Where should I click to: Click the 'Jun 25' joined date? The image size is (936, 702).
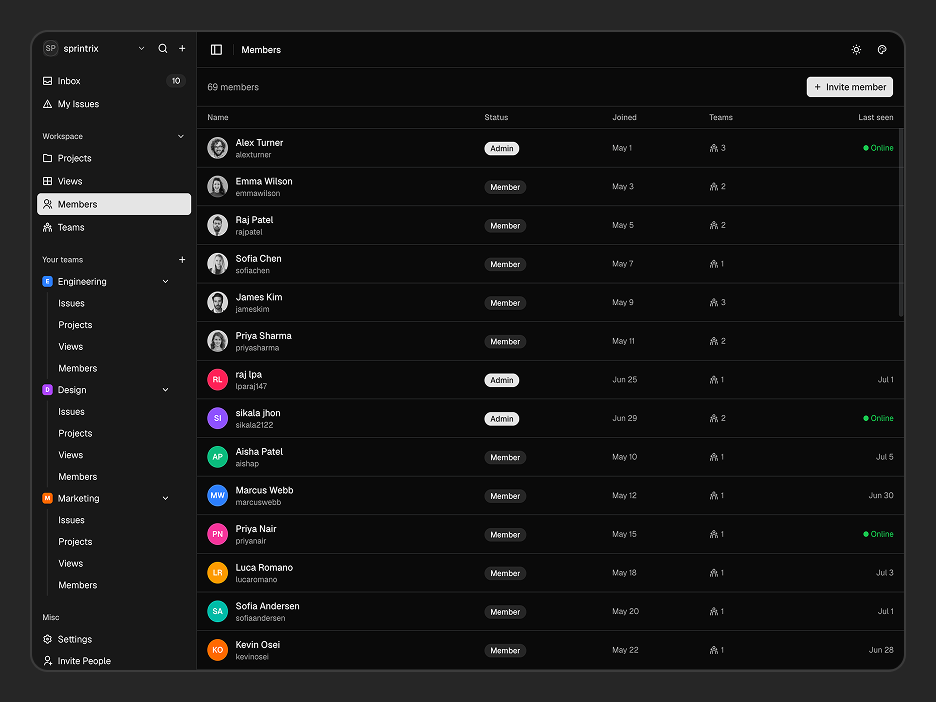click(x=624, y=380)
